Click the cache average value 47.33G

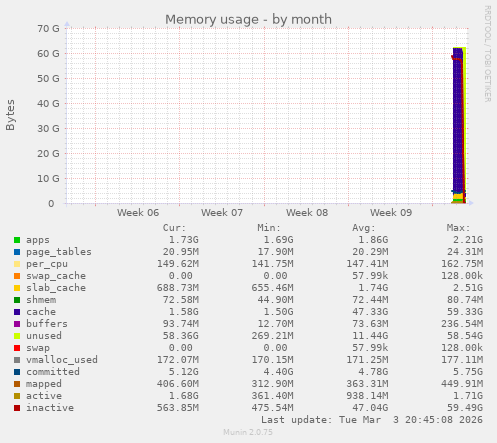click(370, 312)
